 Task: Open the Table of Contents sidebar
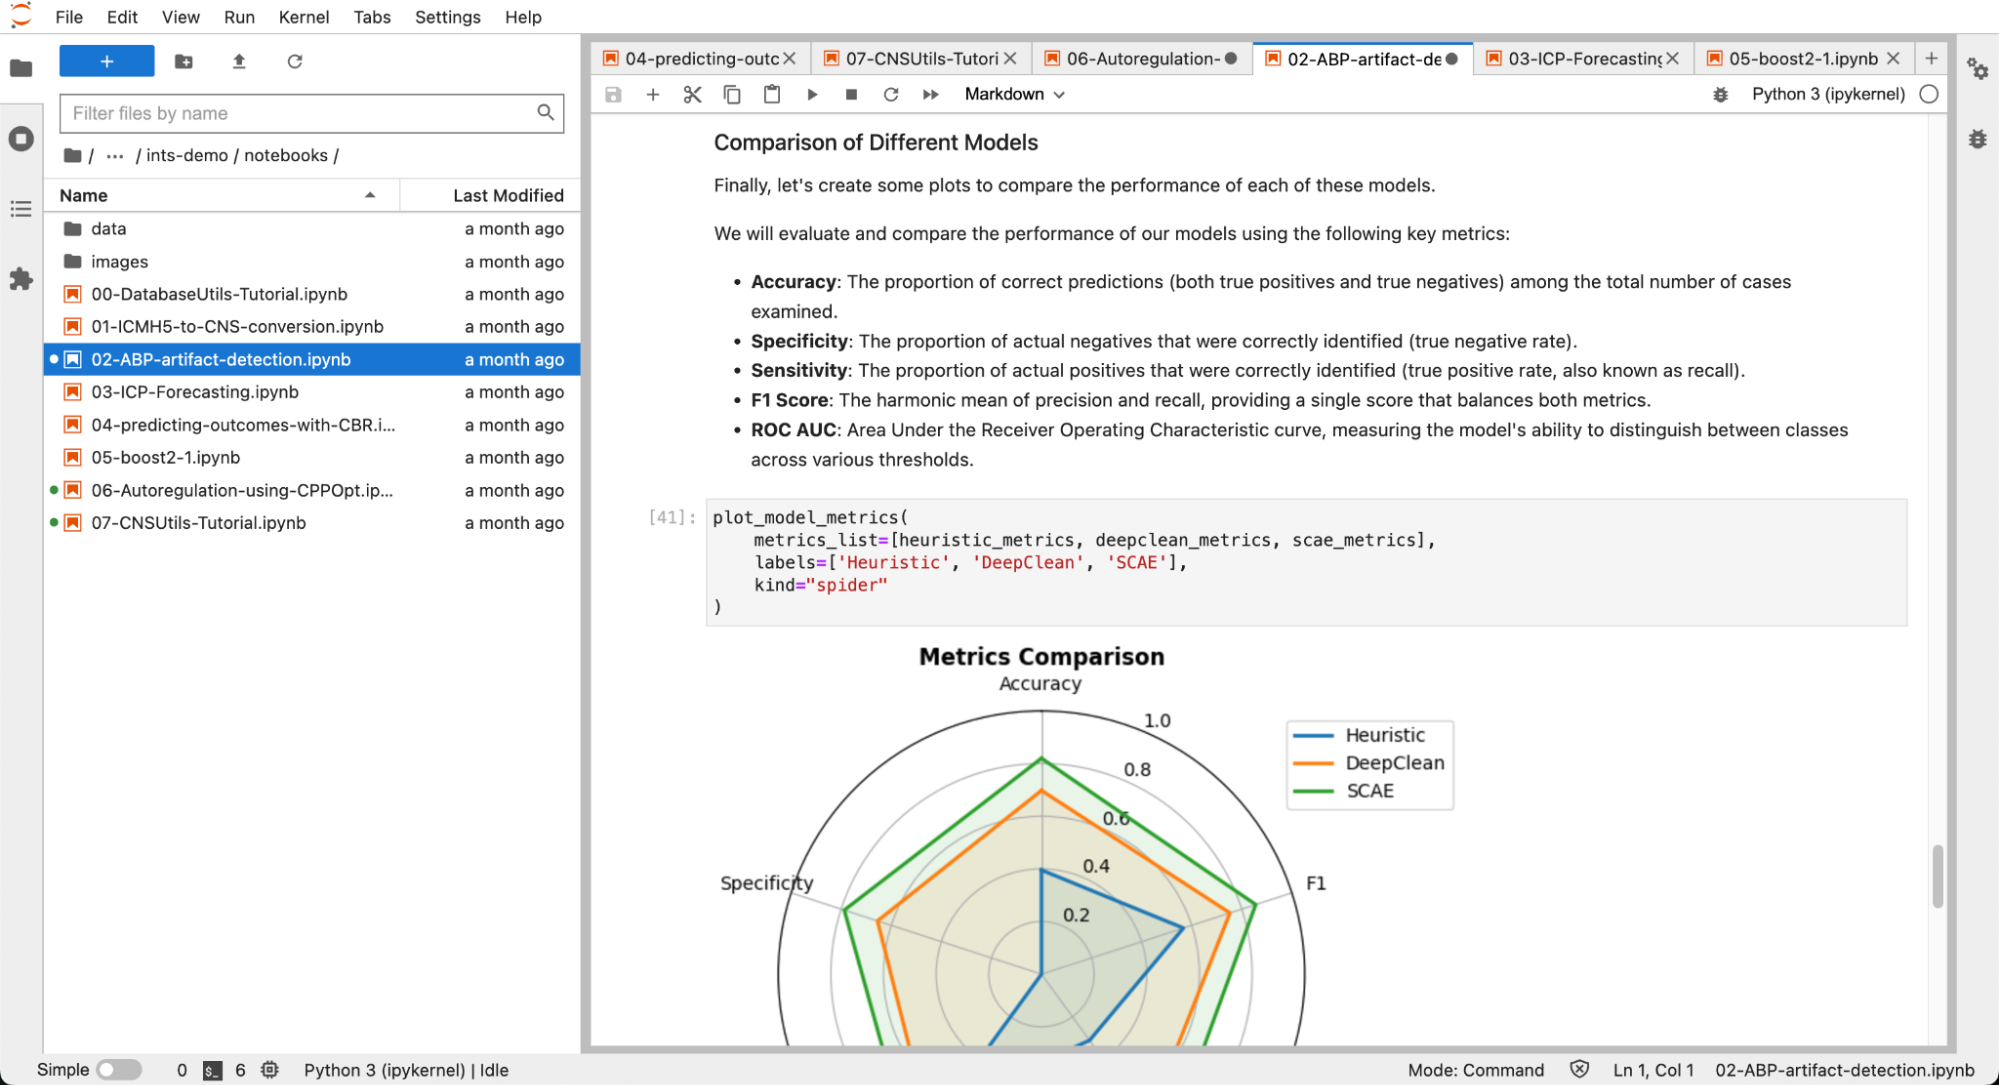[x=21, y=209]
